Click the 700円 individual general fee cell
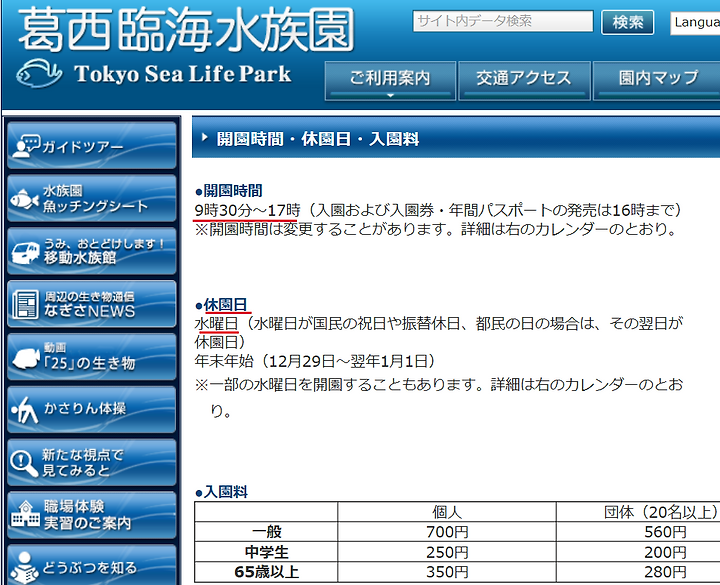The height and width of the screenshot is (585, 720). coord(447,532)
